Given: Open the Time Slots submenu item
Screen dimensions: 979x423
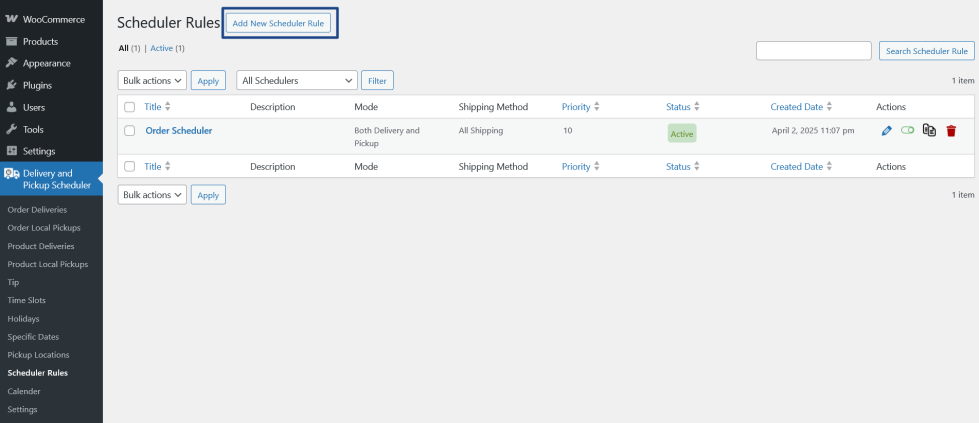Looking at the screenshot, I should (26, 300).
